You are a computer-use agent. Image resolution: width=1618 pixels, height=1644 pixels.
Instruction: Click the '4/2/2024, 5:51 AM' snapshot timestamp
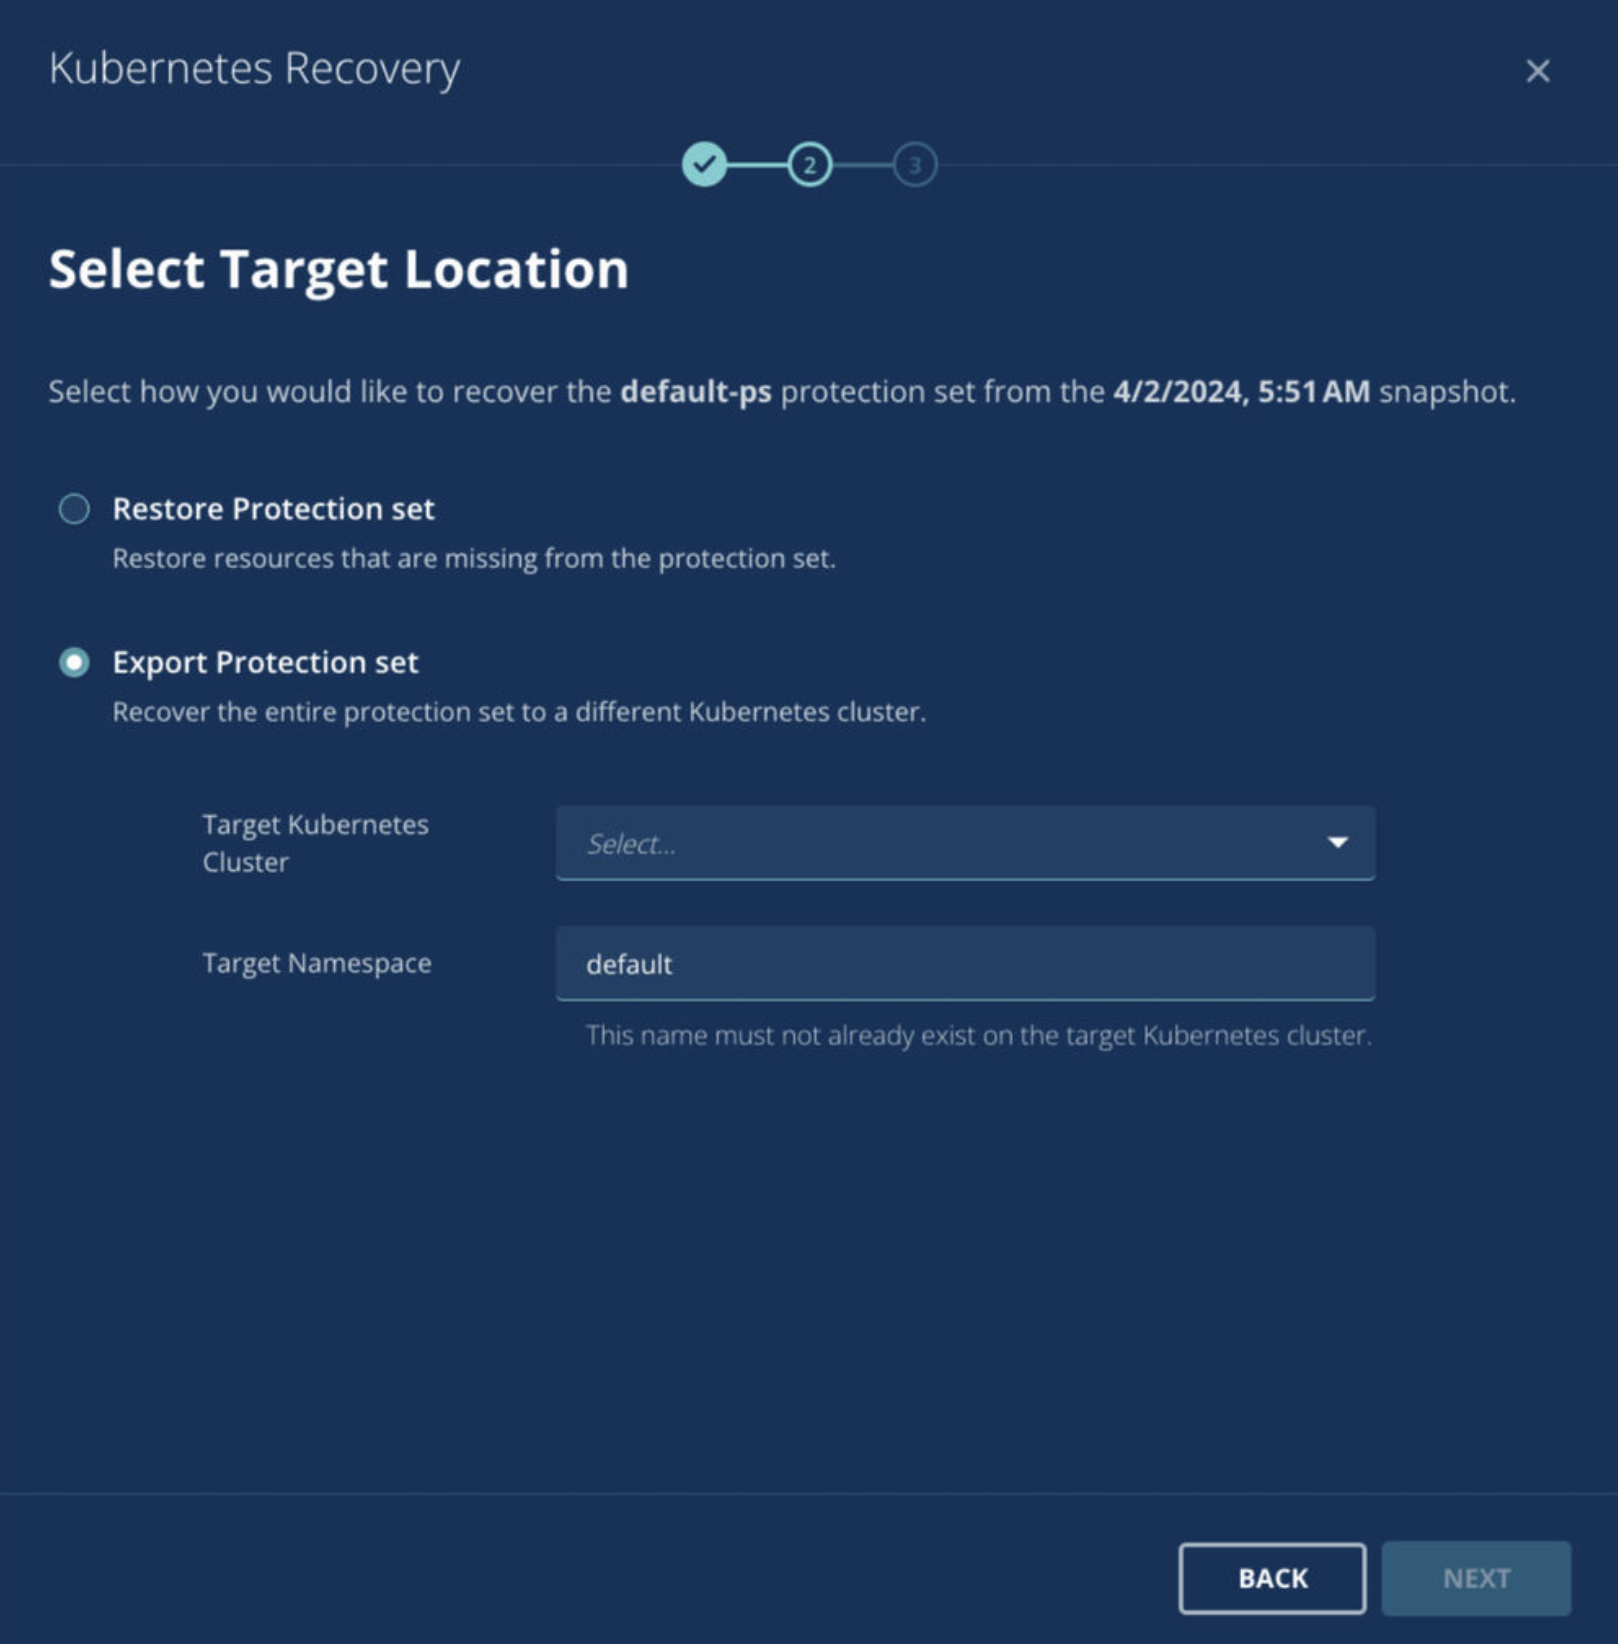pos(1241,391)
